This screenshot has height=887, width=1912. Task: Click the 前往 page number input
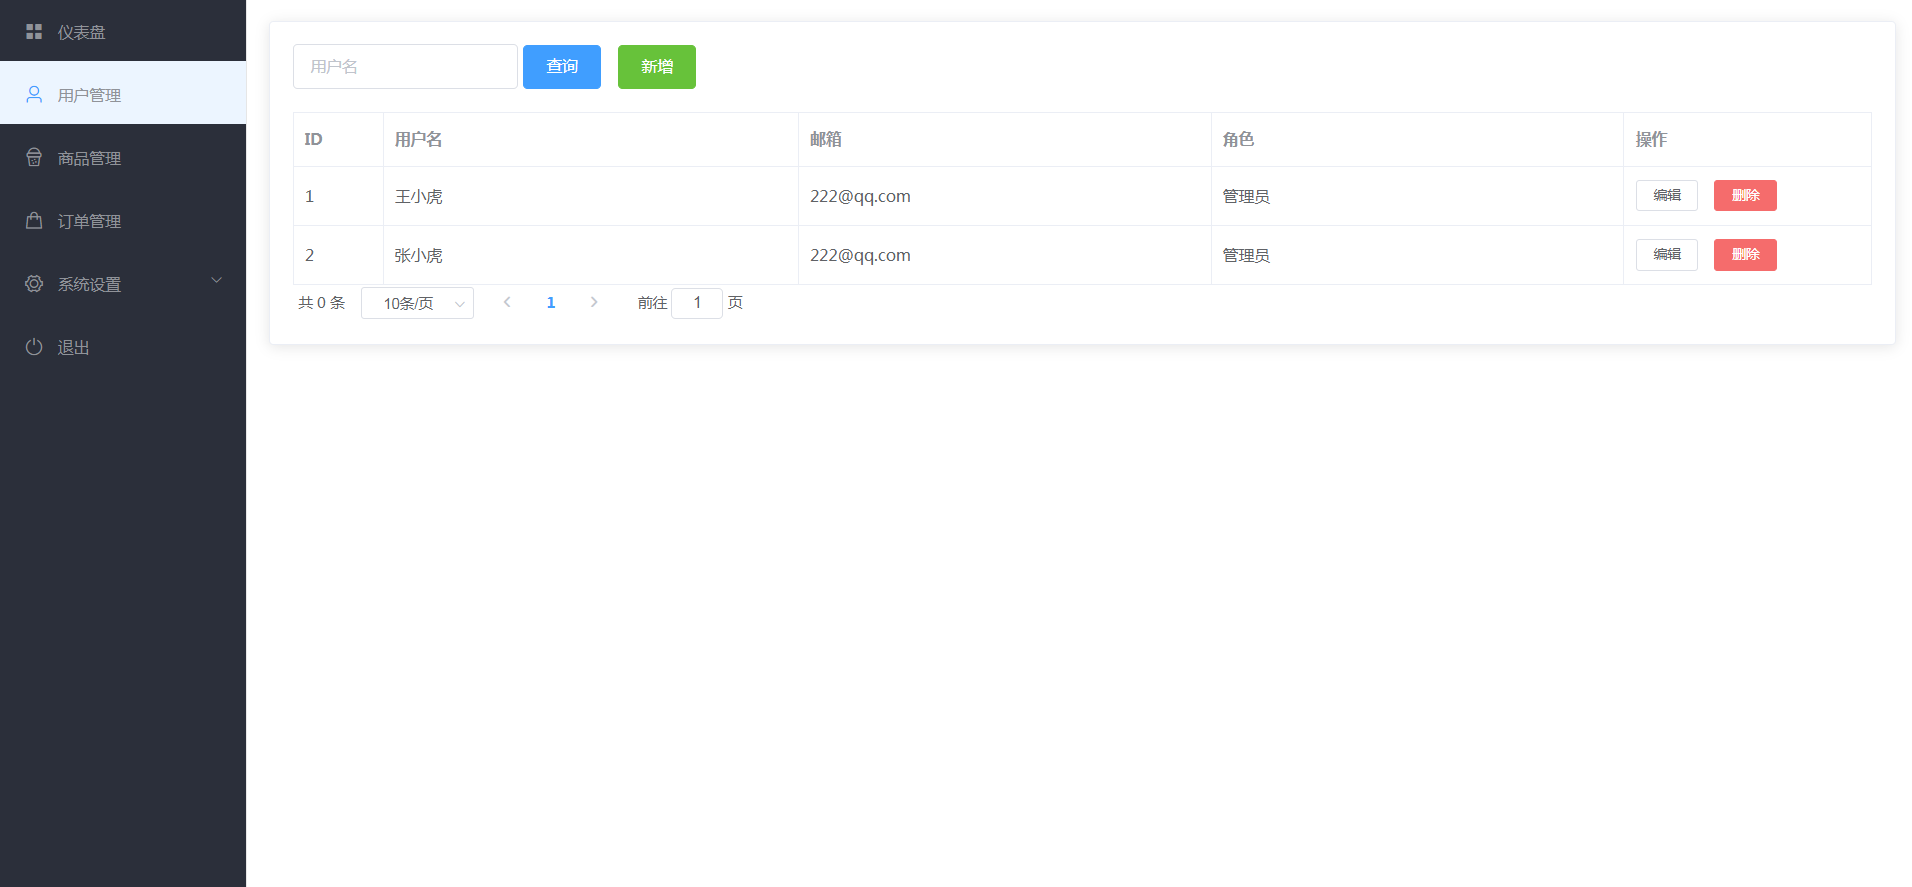[697, 303]
